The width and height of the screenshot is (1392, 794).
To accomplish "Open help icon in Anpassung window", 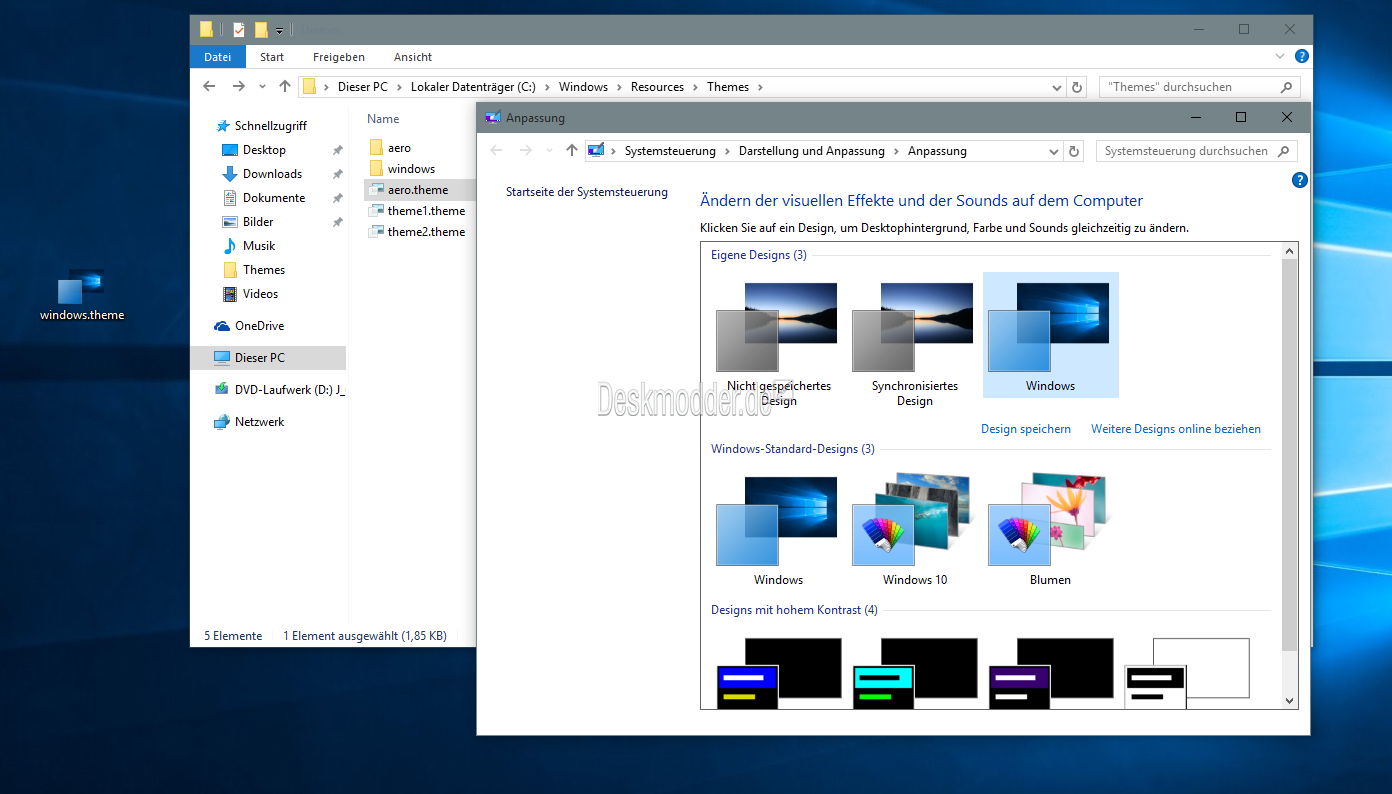I will click(x=1300, y=180).
